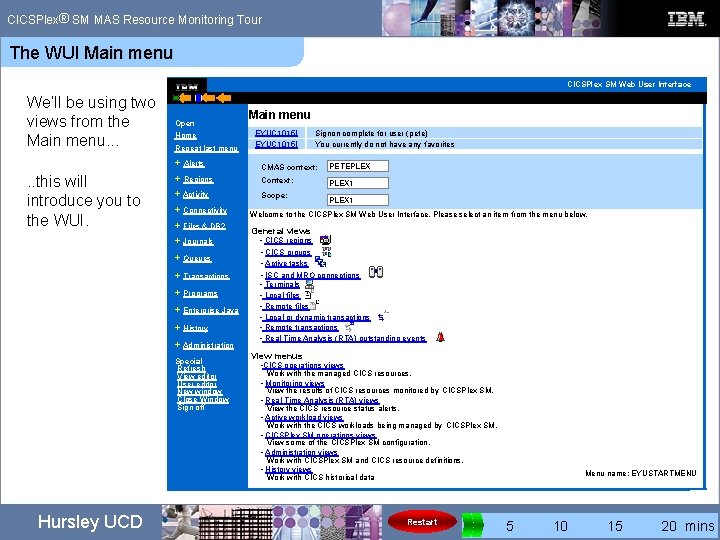
Task: Click the Remote transactions arrows icon
Action: coord(349,327)
